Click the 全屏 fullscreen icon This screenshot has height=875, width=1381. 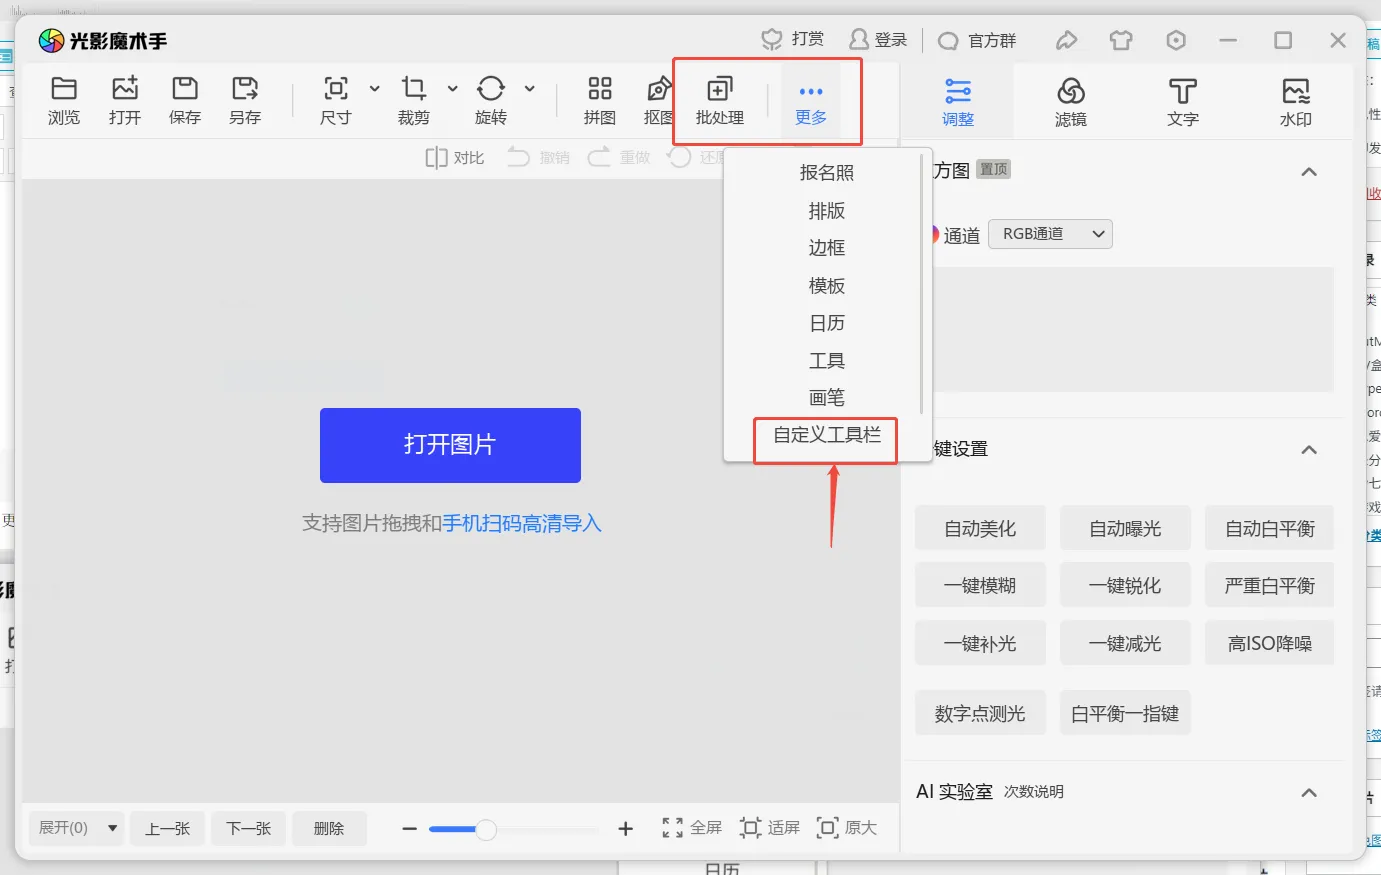pos(673,828)
